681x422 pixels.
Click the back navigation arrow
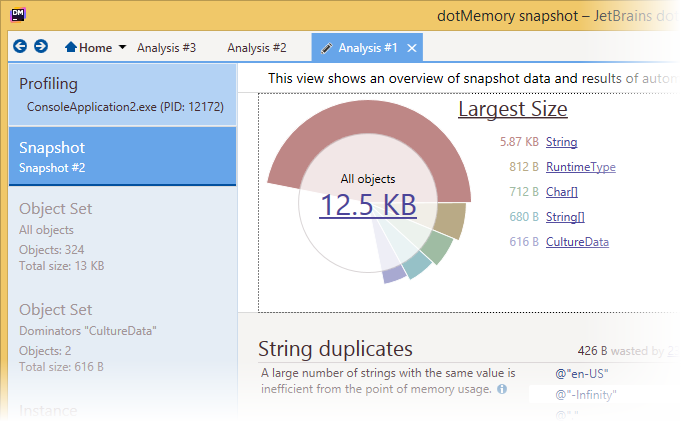click(x=20, y=47)
